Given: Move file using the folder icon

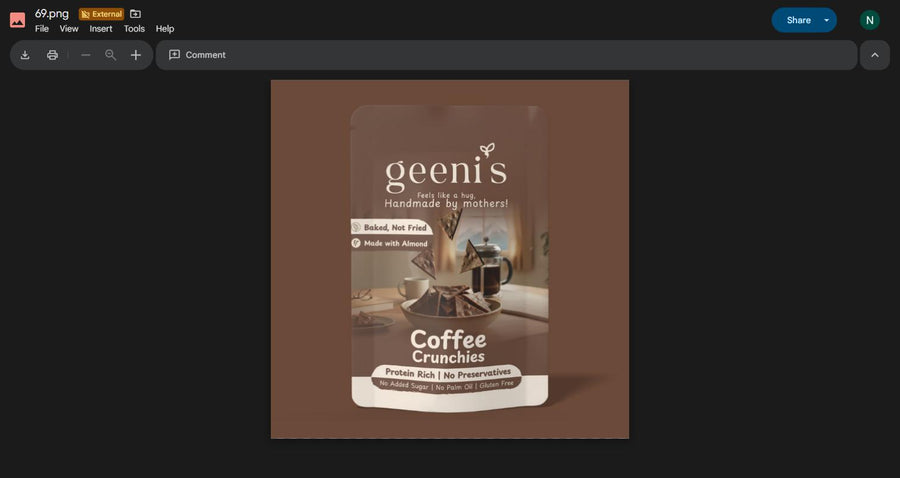Looking at the screenshot, I should tap(135, 14).
